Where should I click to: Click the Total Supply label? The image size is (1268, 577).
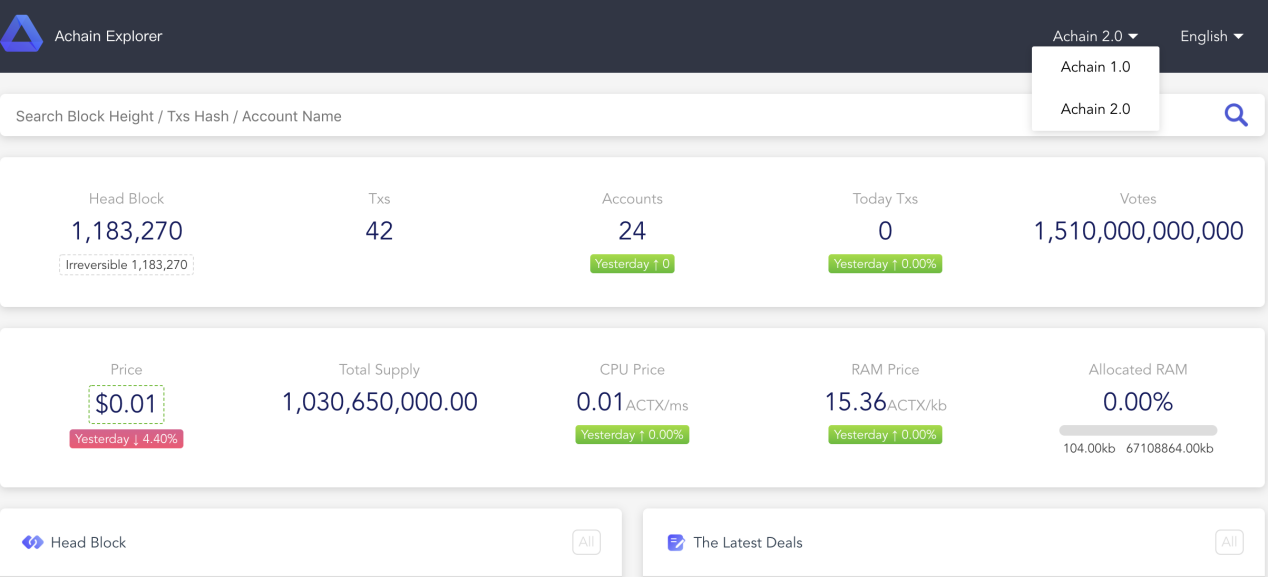(x=379, y=370)
